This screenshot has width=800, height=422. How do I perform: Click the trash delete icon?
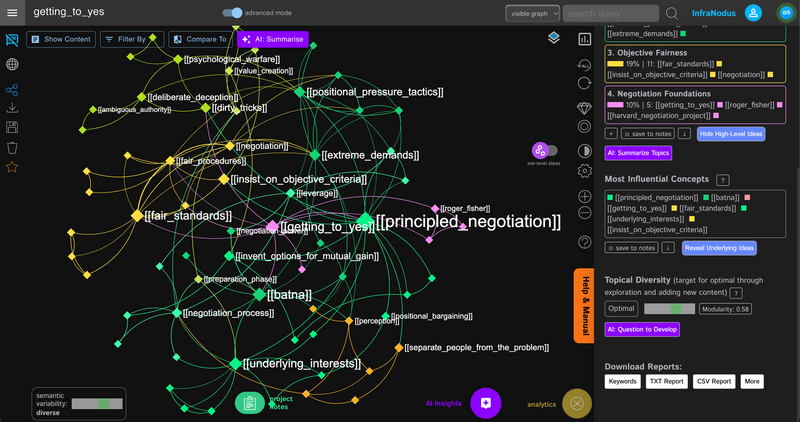point(12,148)
